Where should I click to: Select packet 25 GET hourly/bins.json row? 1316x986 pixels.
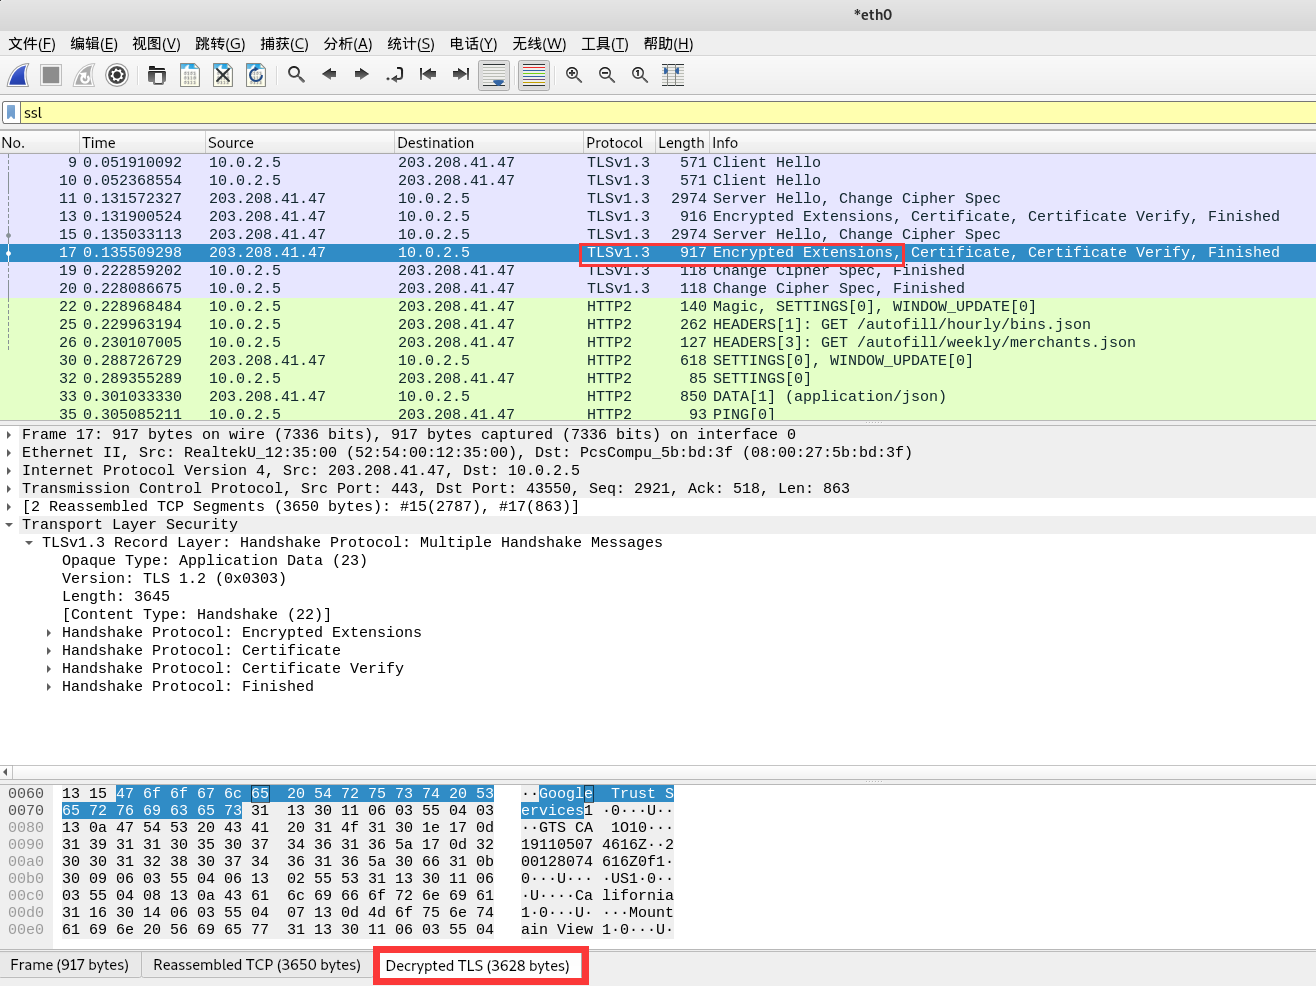tap(658, 324)
